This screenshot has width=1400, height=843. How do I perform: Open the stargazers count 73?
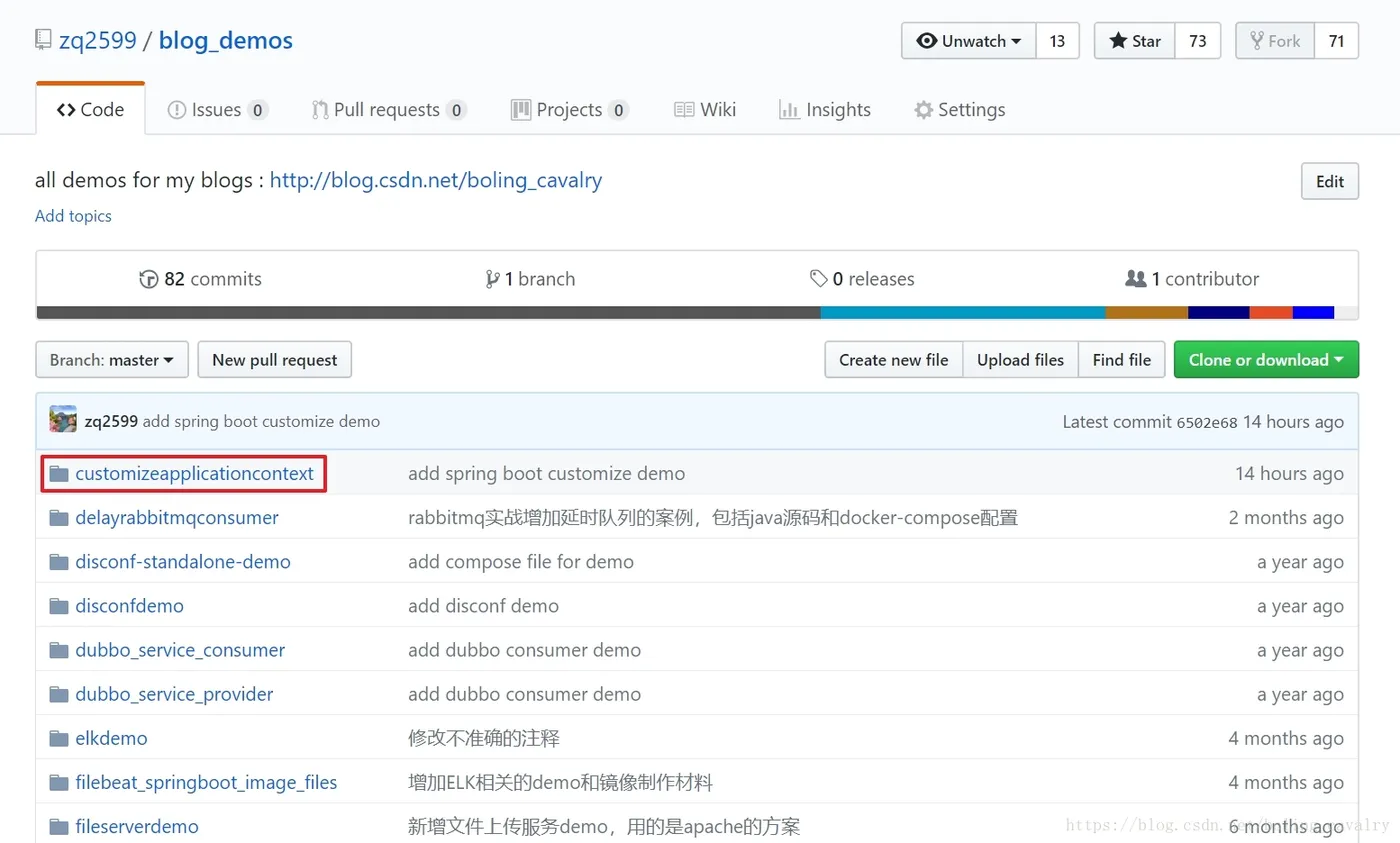(1198, 41)
